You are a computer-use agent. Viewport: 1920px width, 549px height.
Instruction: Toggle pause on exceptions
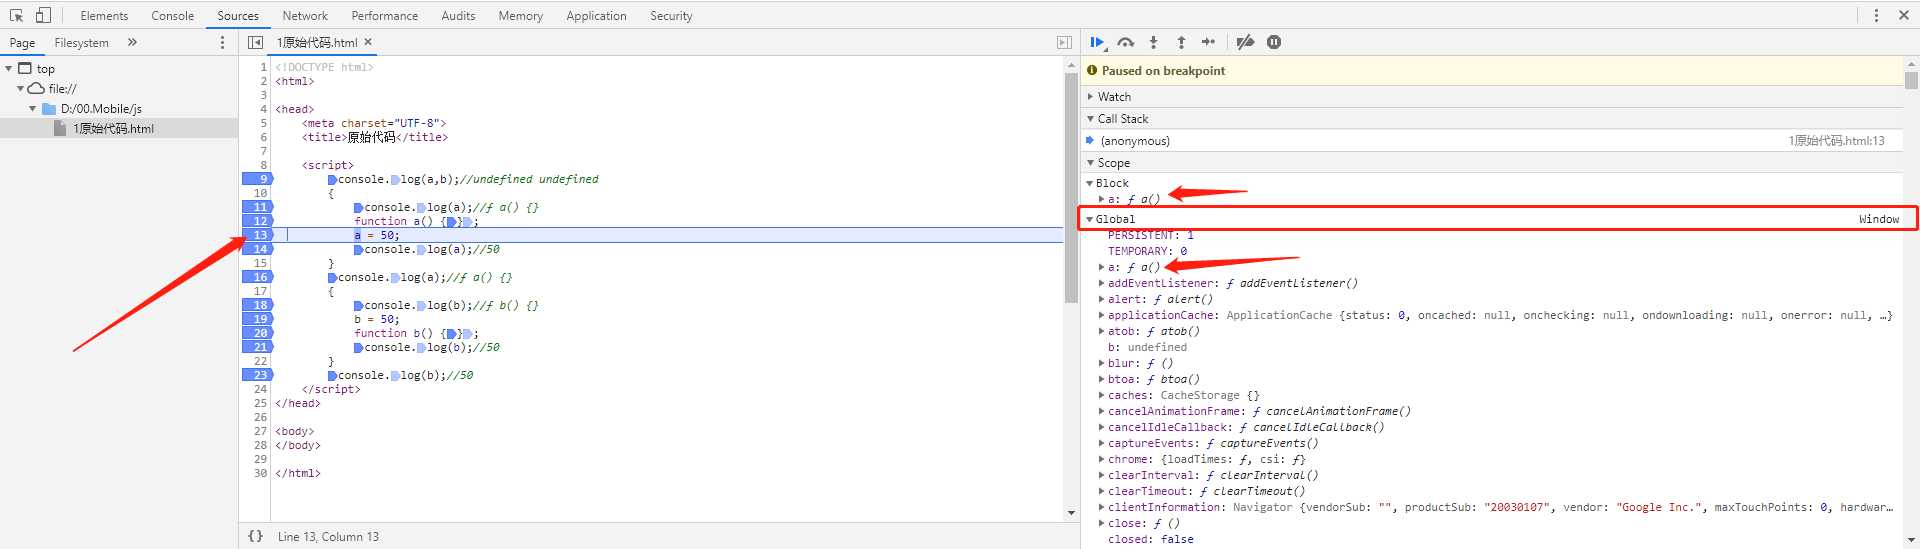pyautogui.click(x=1274, y=42)
